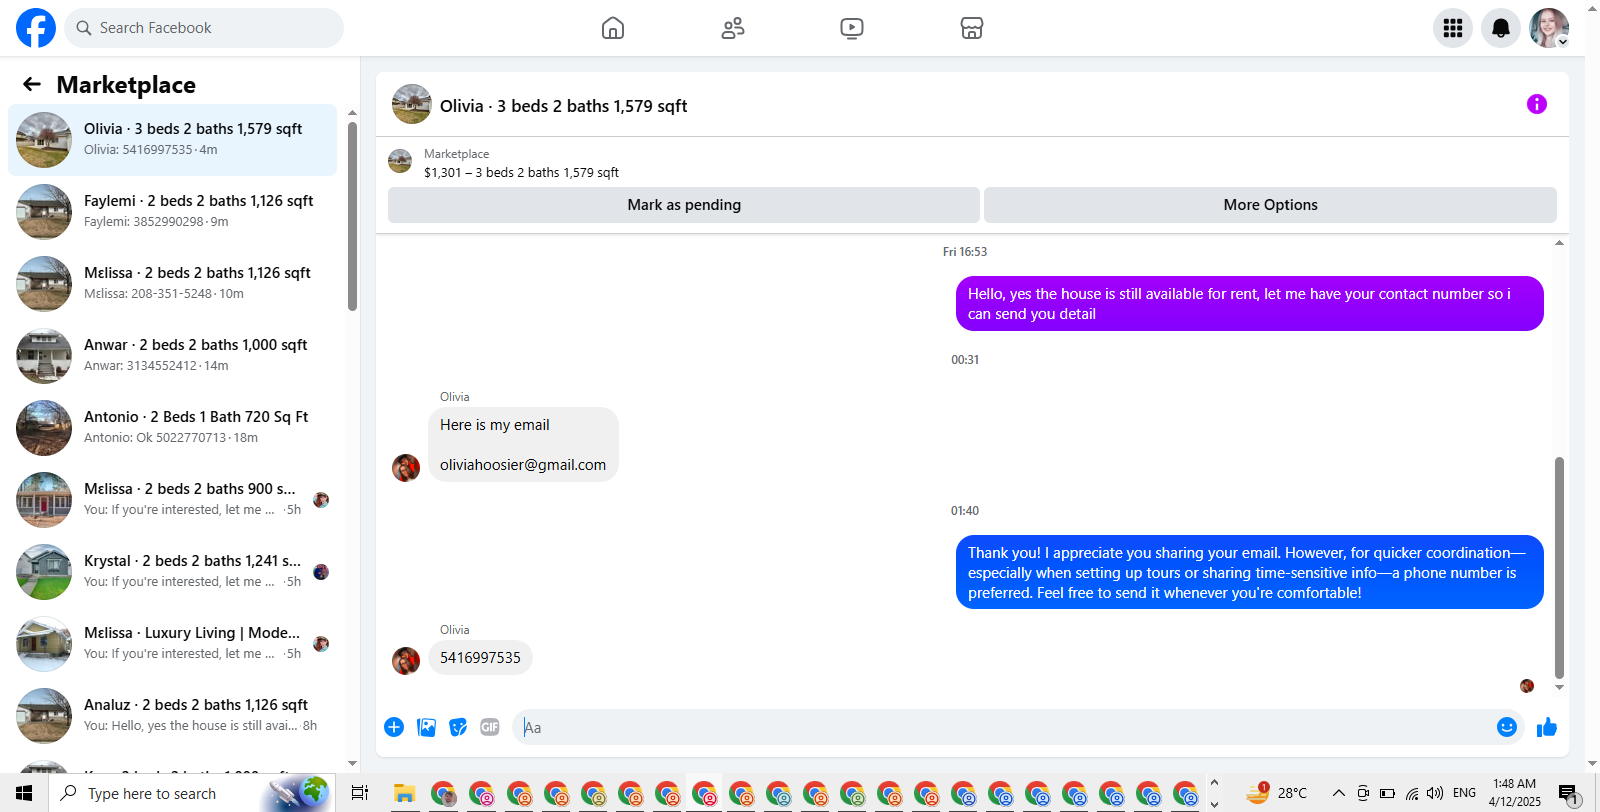Open the Marketplace storefront icon in top bar
The image size is (1600, 812).
[x=972, y=28]
